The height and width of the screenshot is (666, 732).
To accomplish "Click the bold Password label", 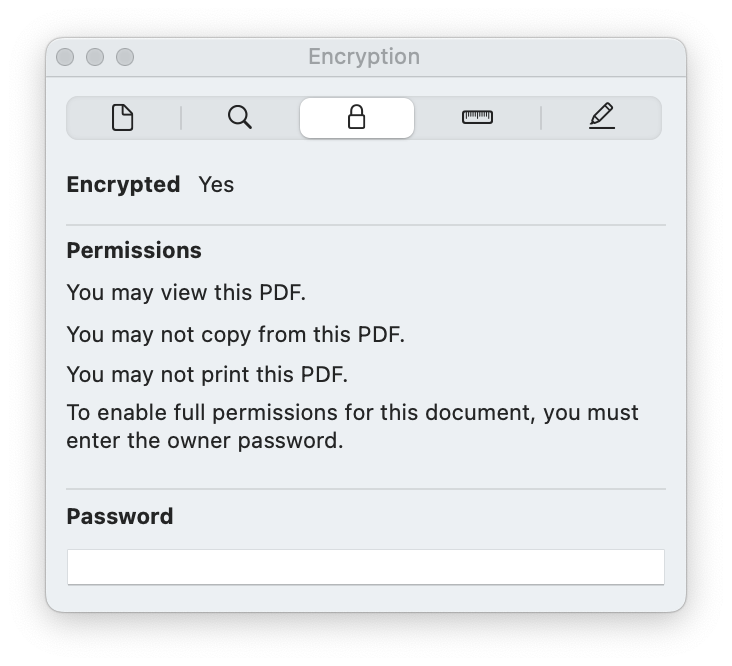I will coord(120,517).
